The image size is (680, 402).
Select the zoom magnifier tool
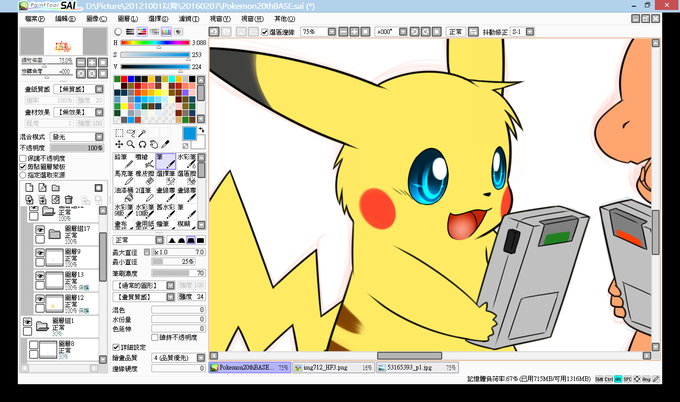131,144
